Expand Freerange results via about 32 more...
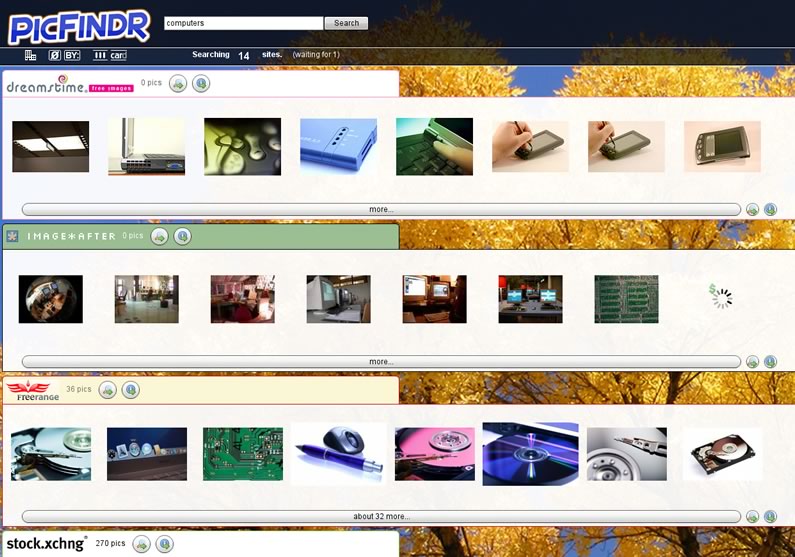 coord(381,516)
